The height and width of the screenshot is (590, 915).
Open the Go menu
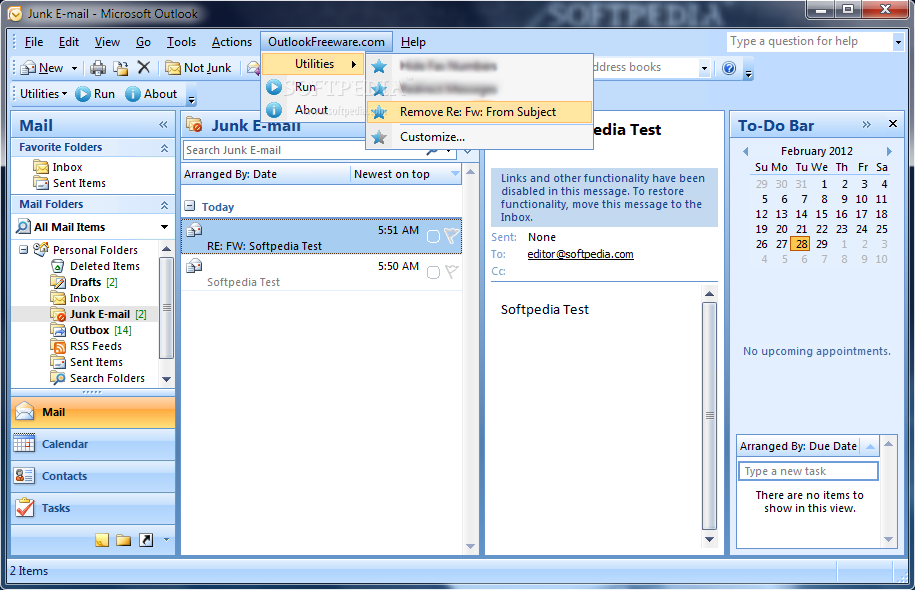[x=143, y=42]
